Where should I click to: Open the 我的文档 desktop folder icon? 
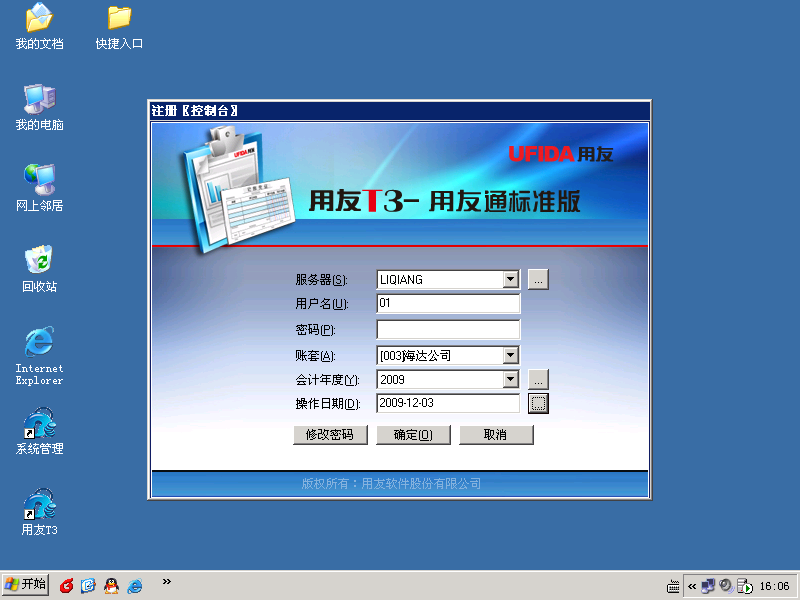(x=39, y=26)
